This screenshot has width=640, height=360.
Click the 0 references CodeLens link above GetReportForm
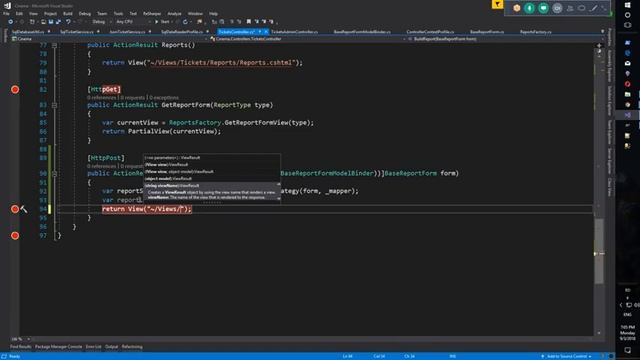click(101, 98)
